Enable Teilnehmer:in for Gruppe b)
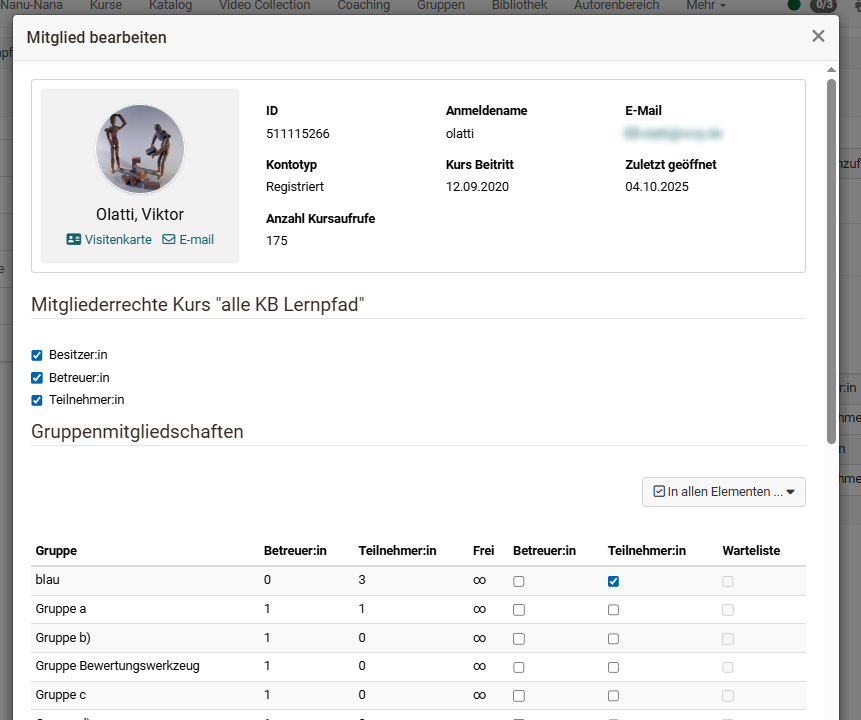The width and height of the screenshot is (861, 720). (613, 638)
